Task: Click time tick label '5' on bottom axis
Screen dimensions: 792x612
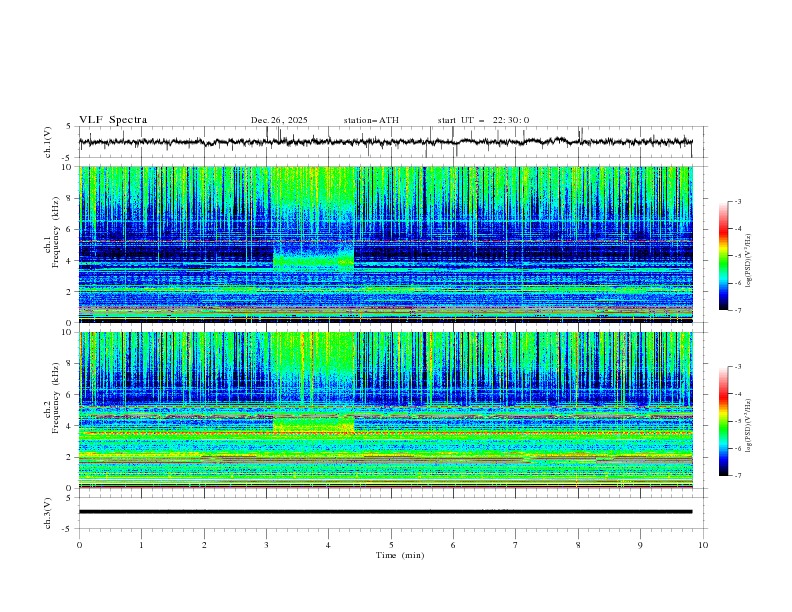Action: (391, 545)
